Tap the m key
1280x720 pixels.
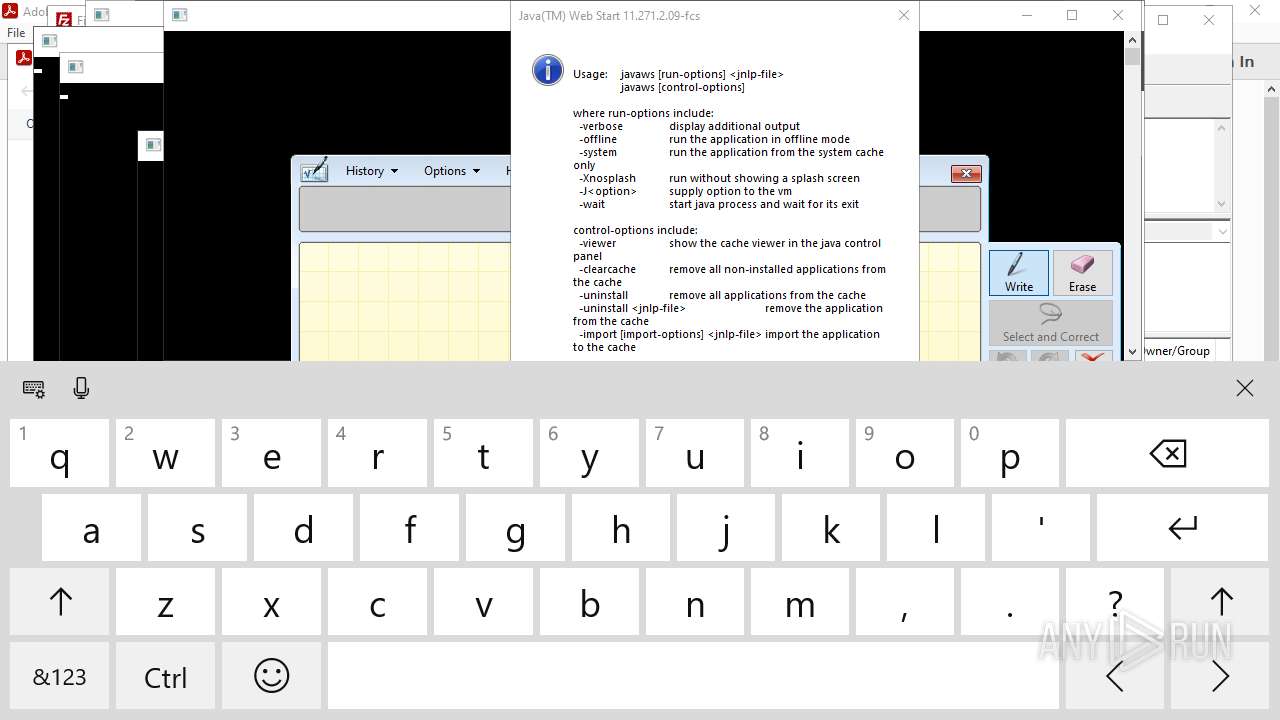800,602
